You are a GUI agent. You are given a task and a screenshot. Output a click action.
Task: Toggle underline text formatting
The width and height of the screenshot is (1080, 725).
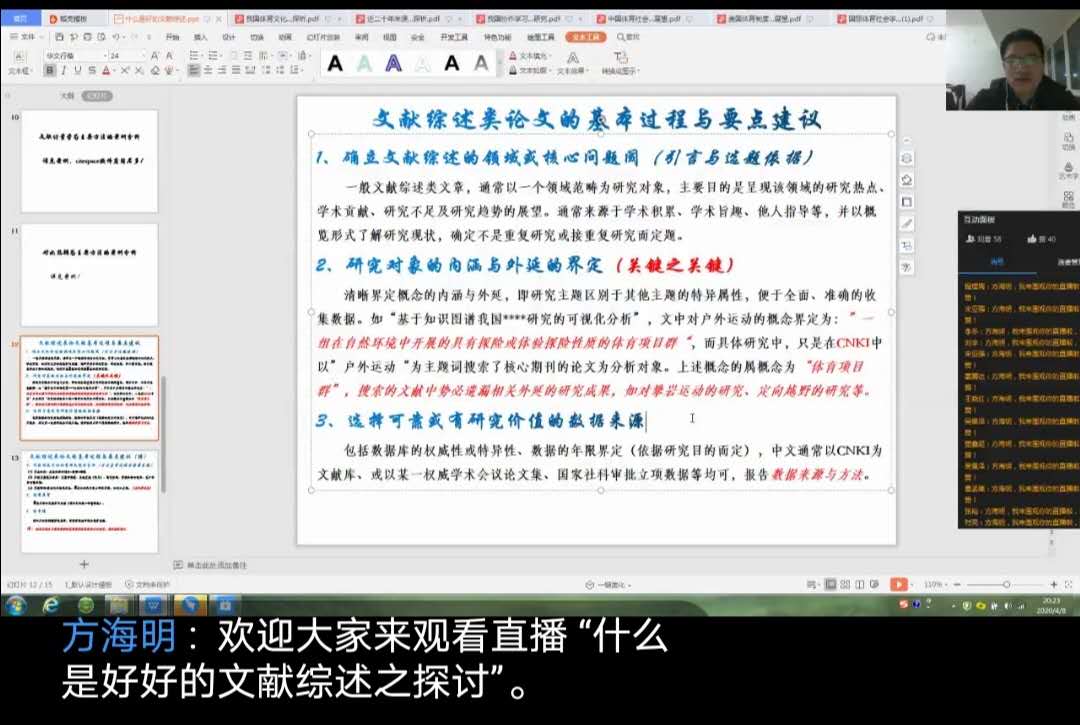pyautogui.click(x=78, y=71)
